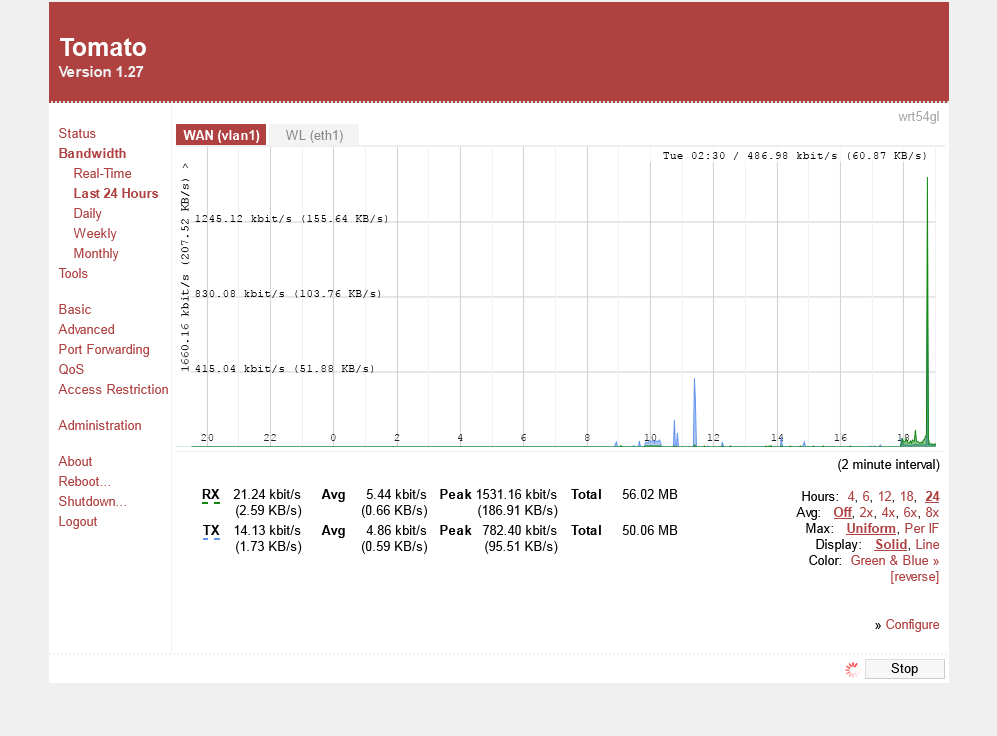Go to Daily bandwidth view
The width and height of the screenshot is (997, 736).
click(x=87, y=214)
